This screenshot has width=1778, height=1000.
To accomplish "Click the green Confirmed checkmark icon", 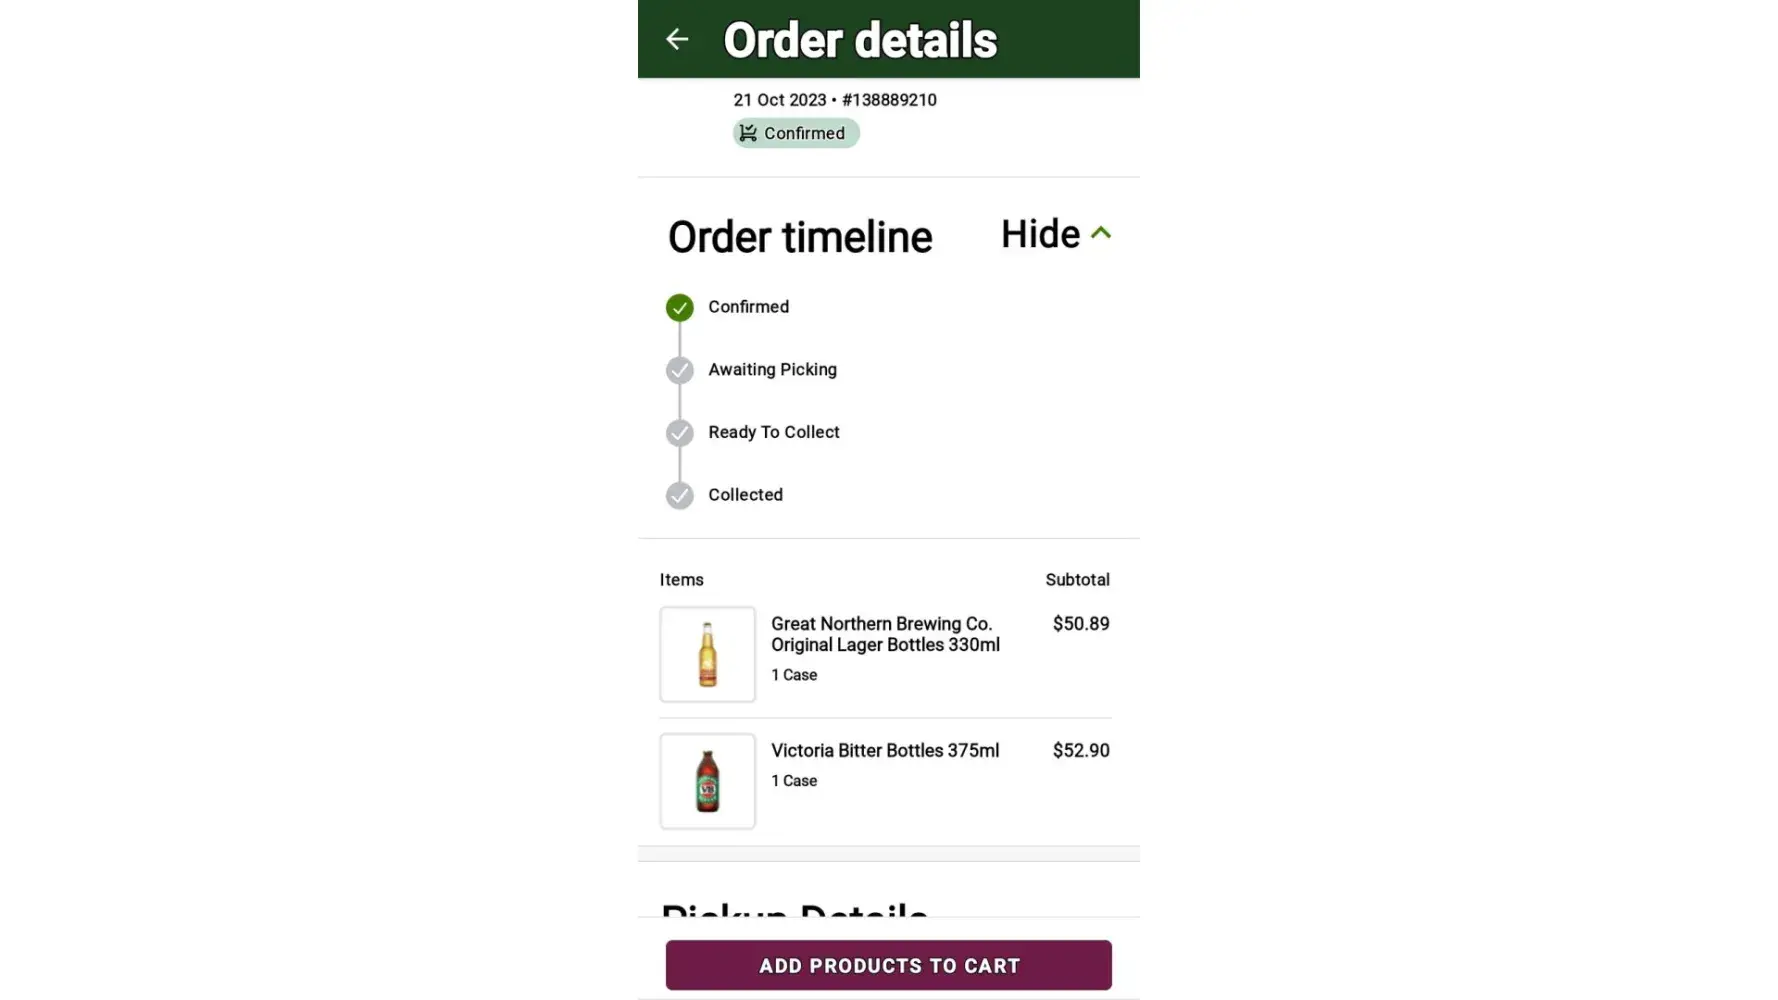I will [680, 307].
